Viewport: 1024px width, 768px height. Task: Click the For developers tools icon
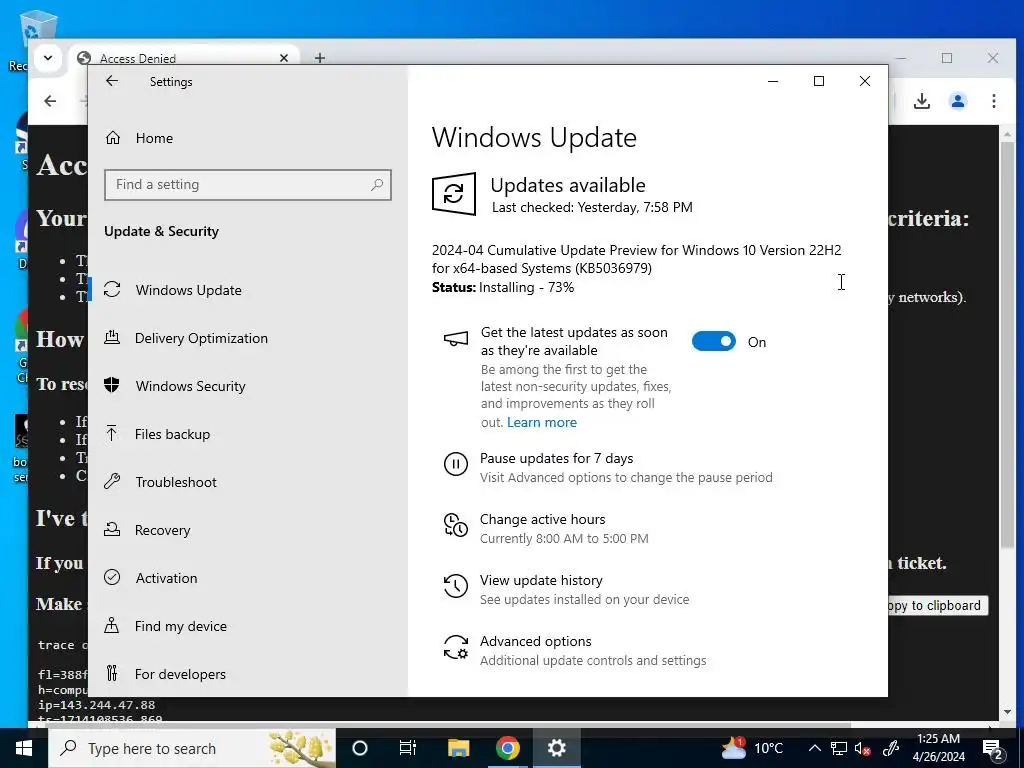[112, 673]
